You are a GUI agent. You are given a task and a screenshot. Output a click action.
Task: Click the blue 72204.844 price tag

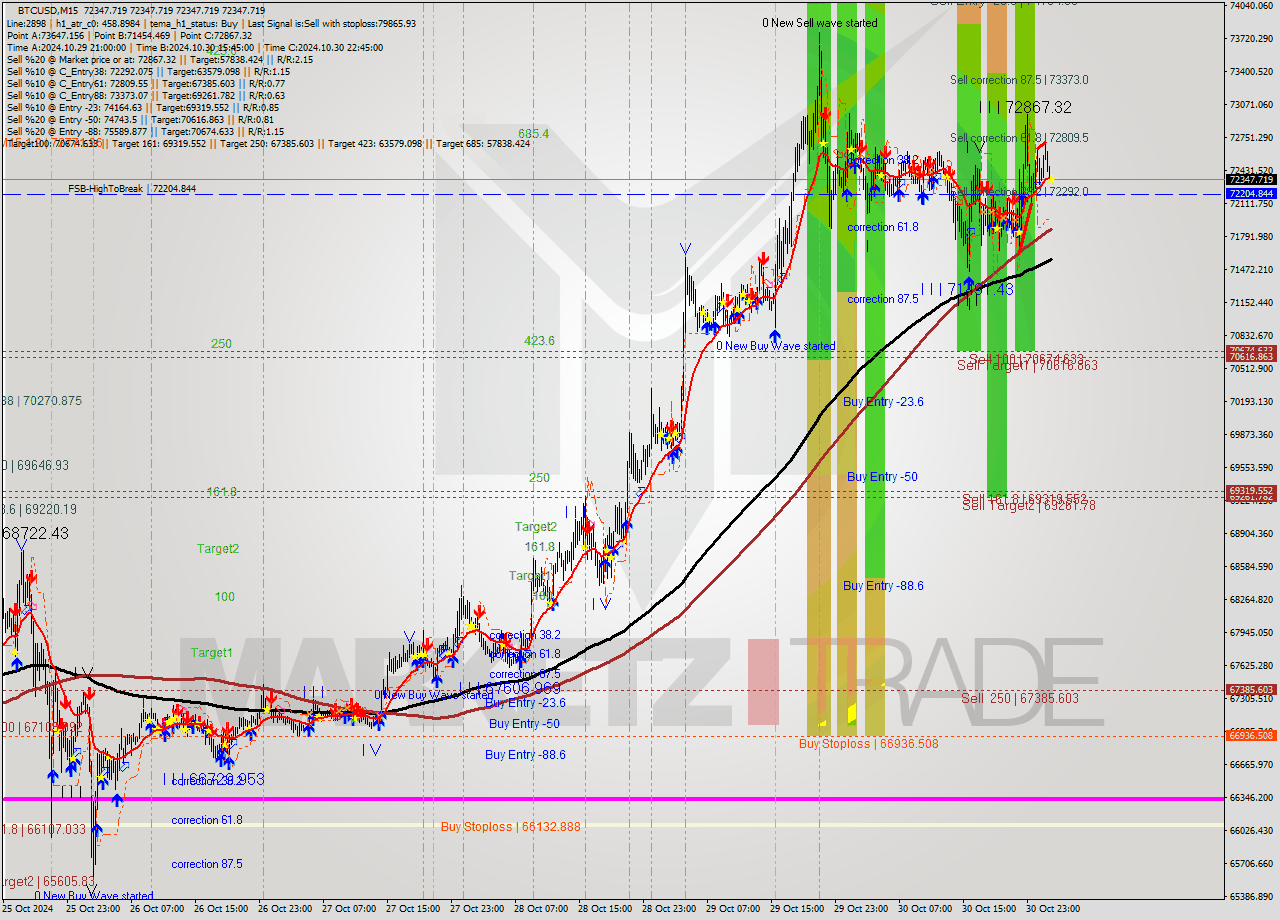point(1250,193)
